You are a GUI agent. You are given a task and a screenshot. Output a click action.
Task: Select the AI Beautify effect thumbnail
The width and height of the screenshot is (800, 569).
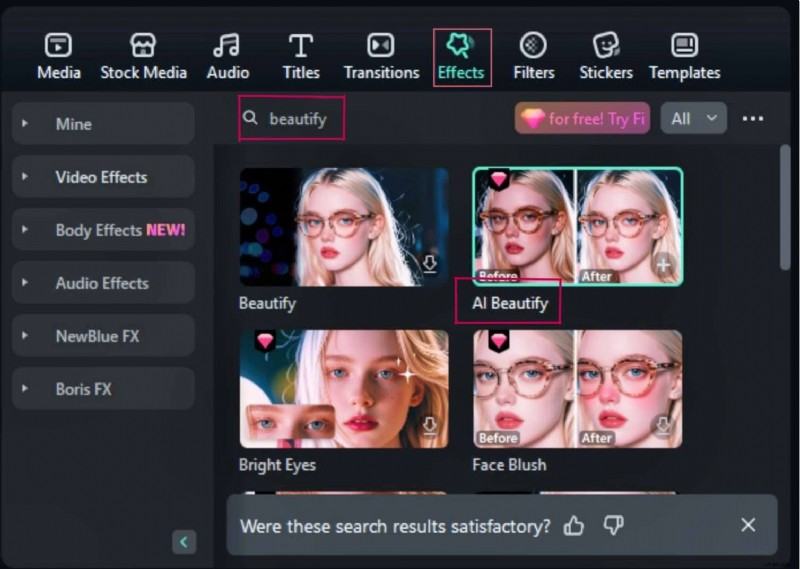click(x=578, y=226)
